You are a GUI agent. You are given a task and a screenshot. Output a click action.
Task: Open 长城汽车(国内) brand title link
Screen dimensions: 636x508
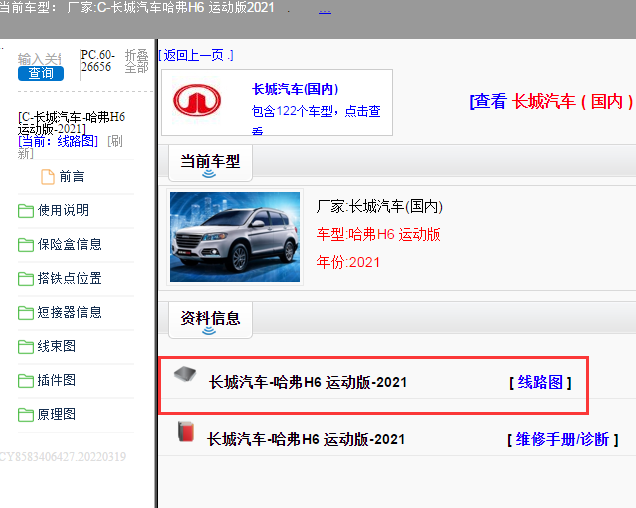click(x=295, y=89)
